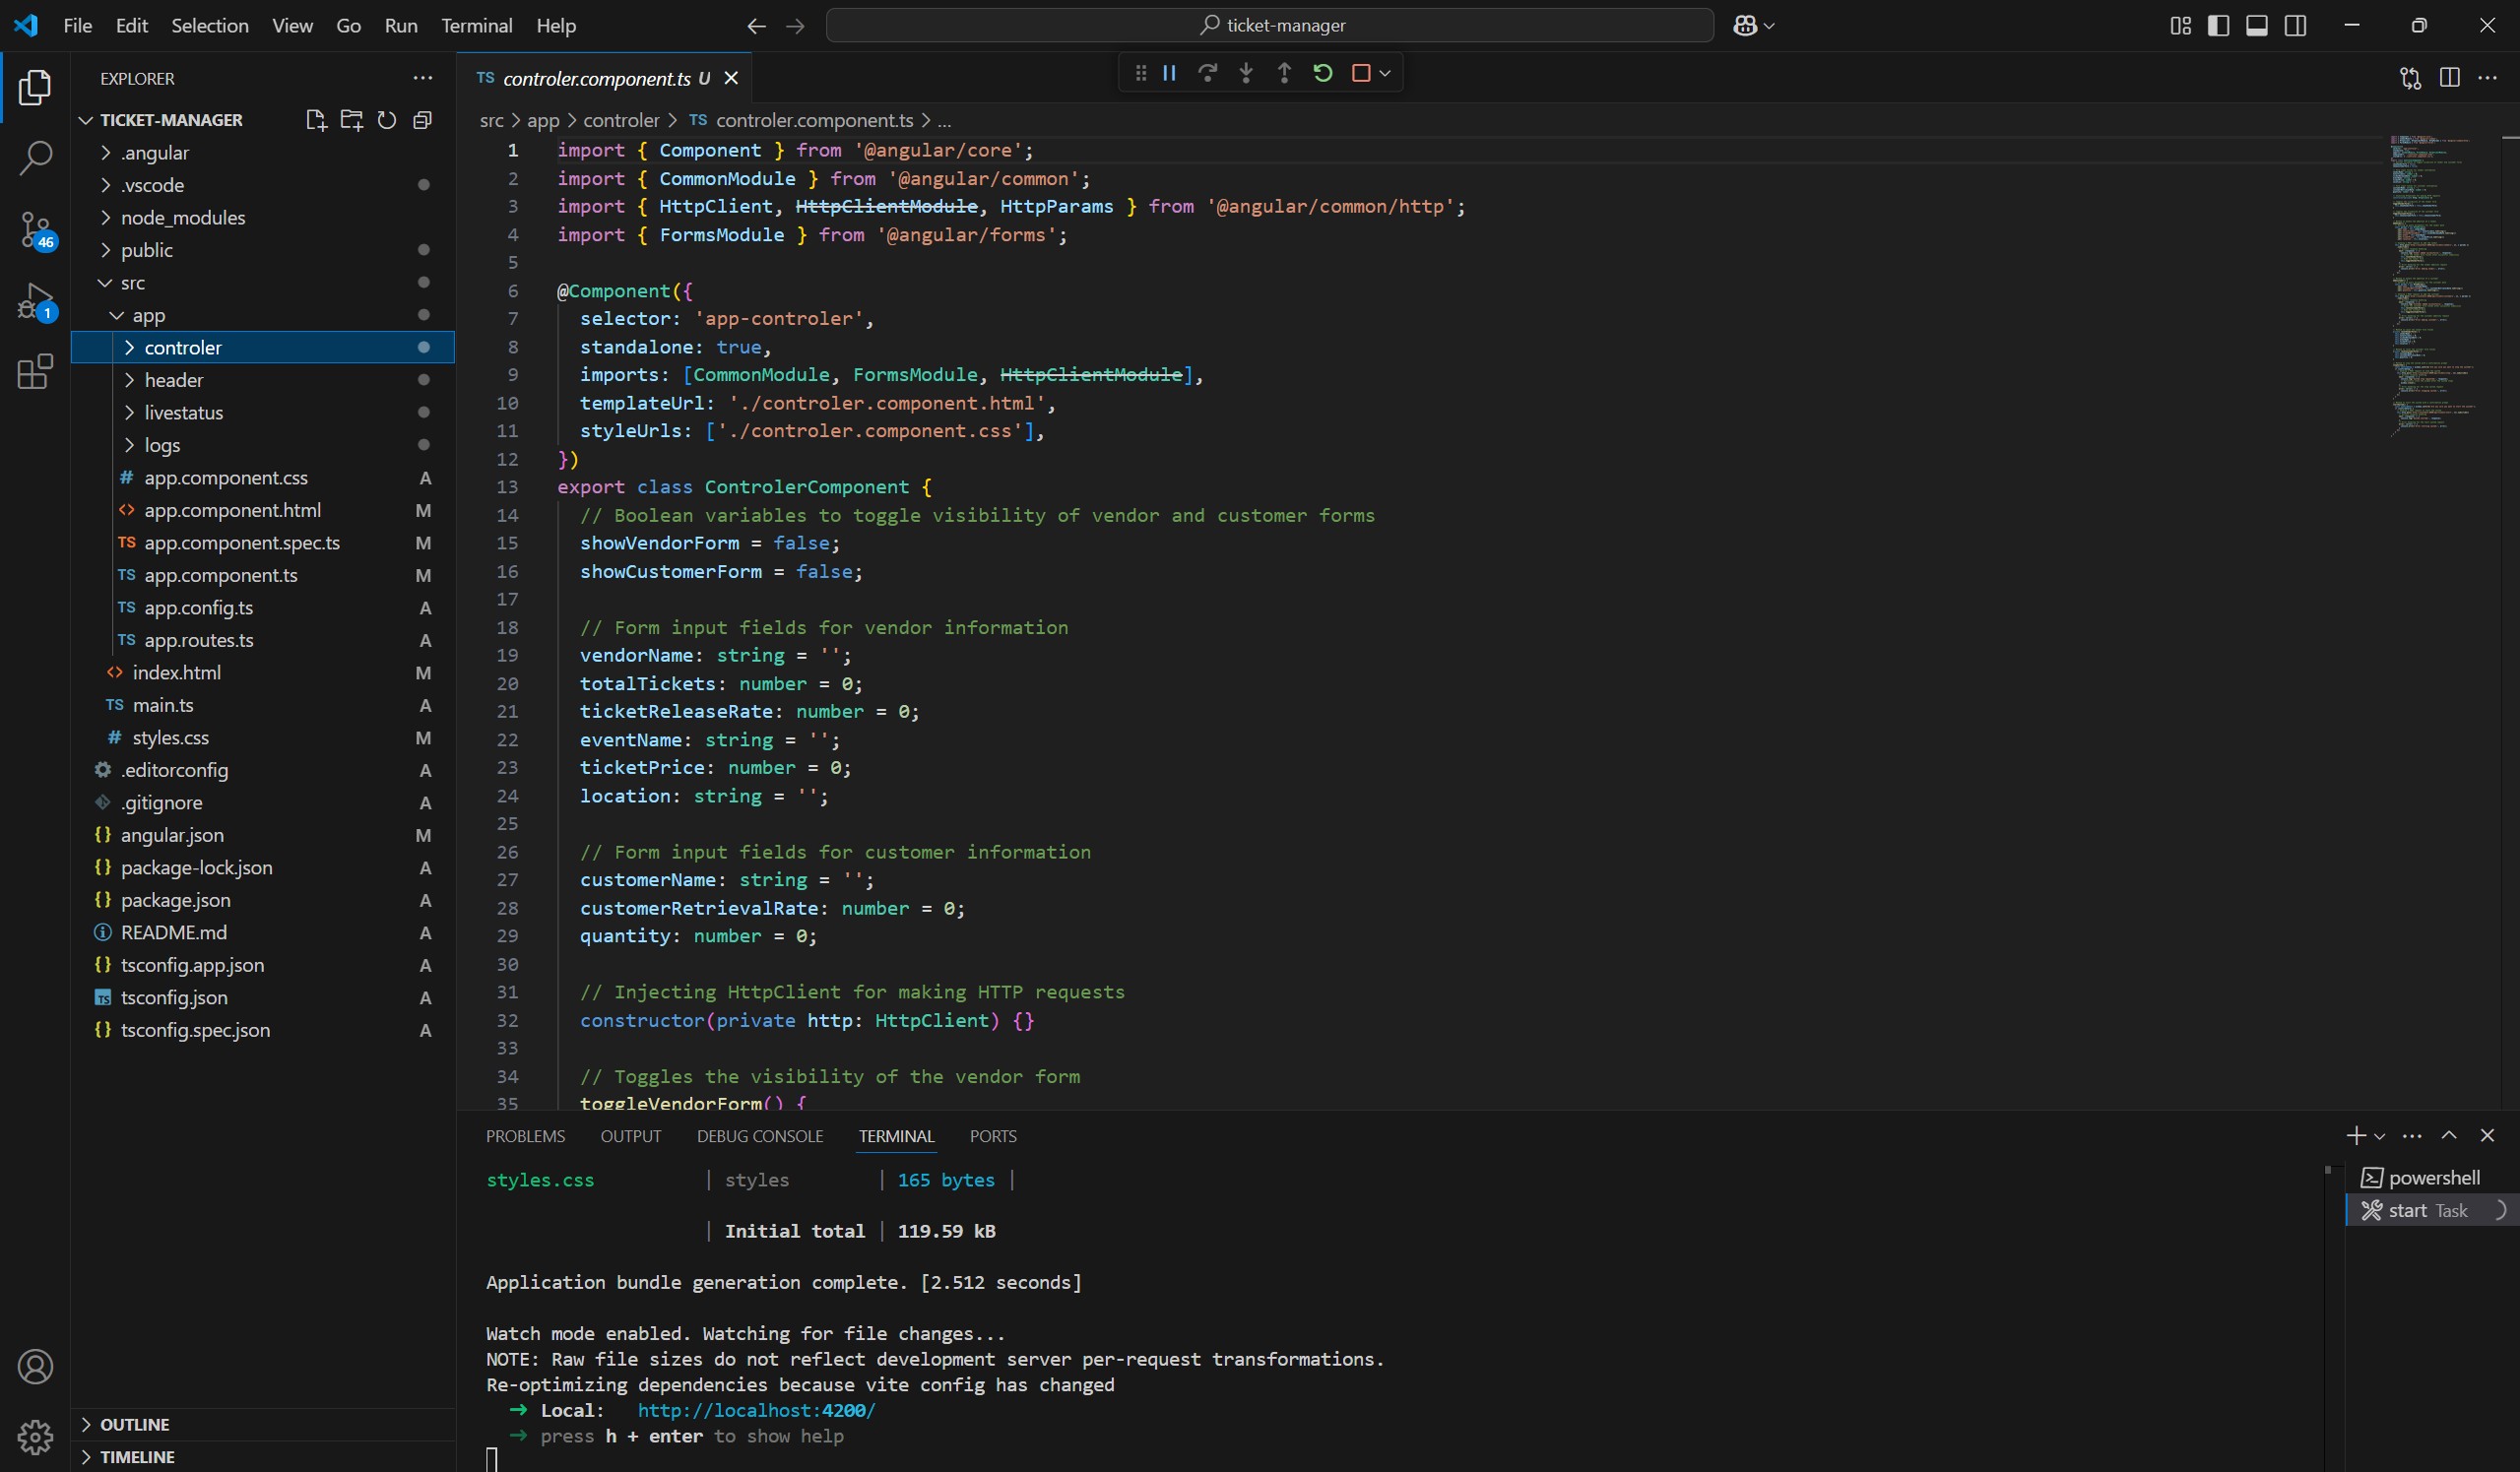Image resolution: width=2520 pixels, height=1472 pixels.
Task: Refresh the Explorer file tree
Action: 387,120
